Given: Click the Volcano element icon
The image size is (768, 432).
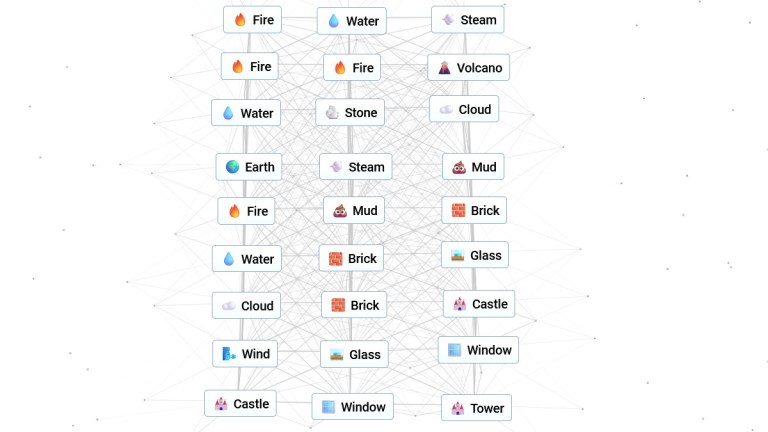Looking at the screenshot, I should click(445, 68).
